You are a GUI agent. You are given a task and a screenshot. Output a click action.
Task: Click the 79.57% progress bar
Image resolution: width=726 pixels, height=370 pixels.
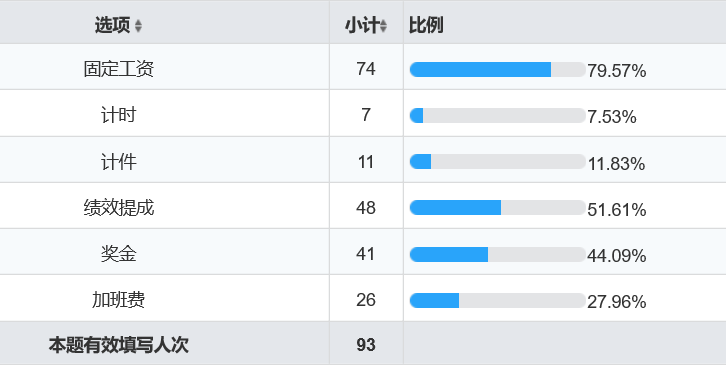[497, 69]
